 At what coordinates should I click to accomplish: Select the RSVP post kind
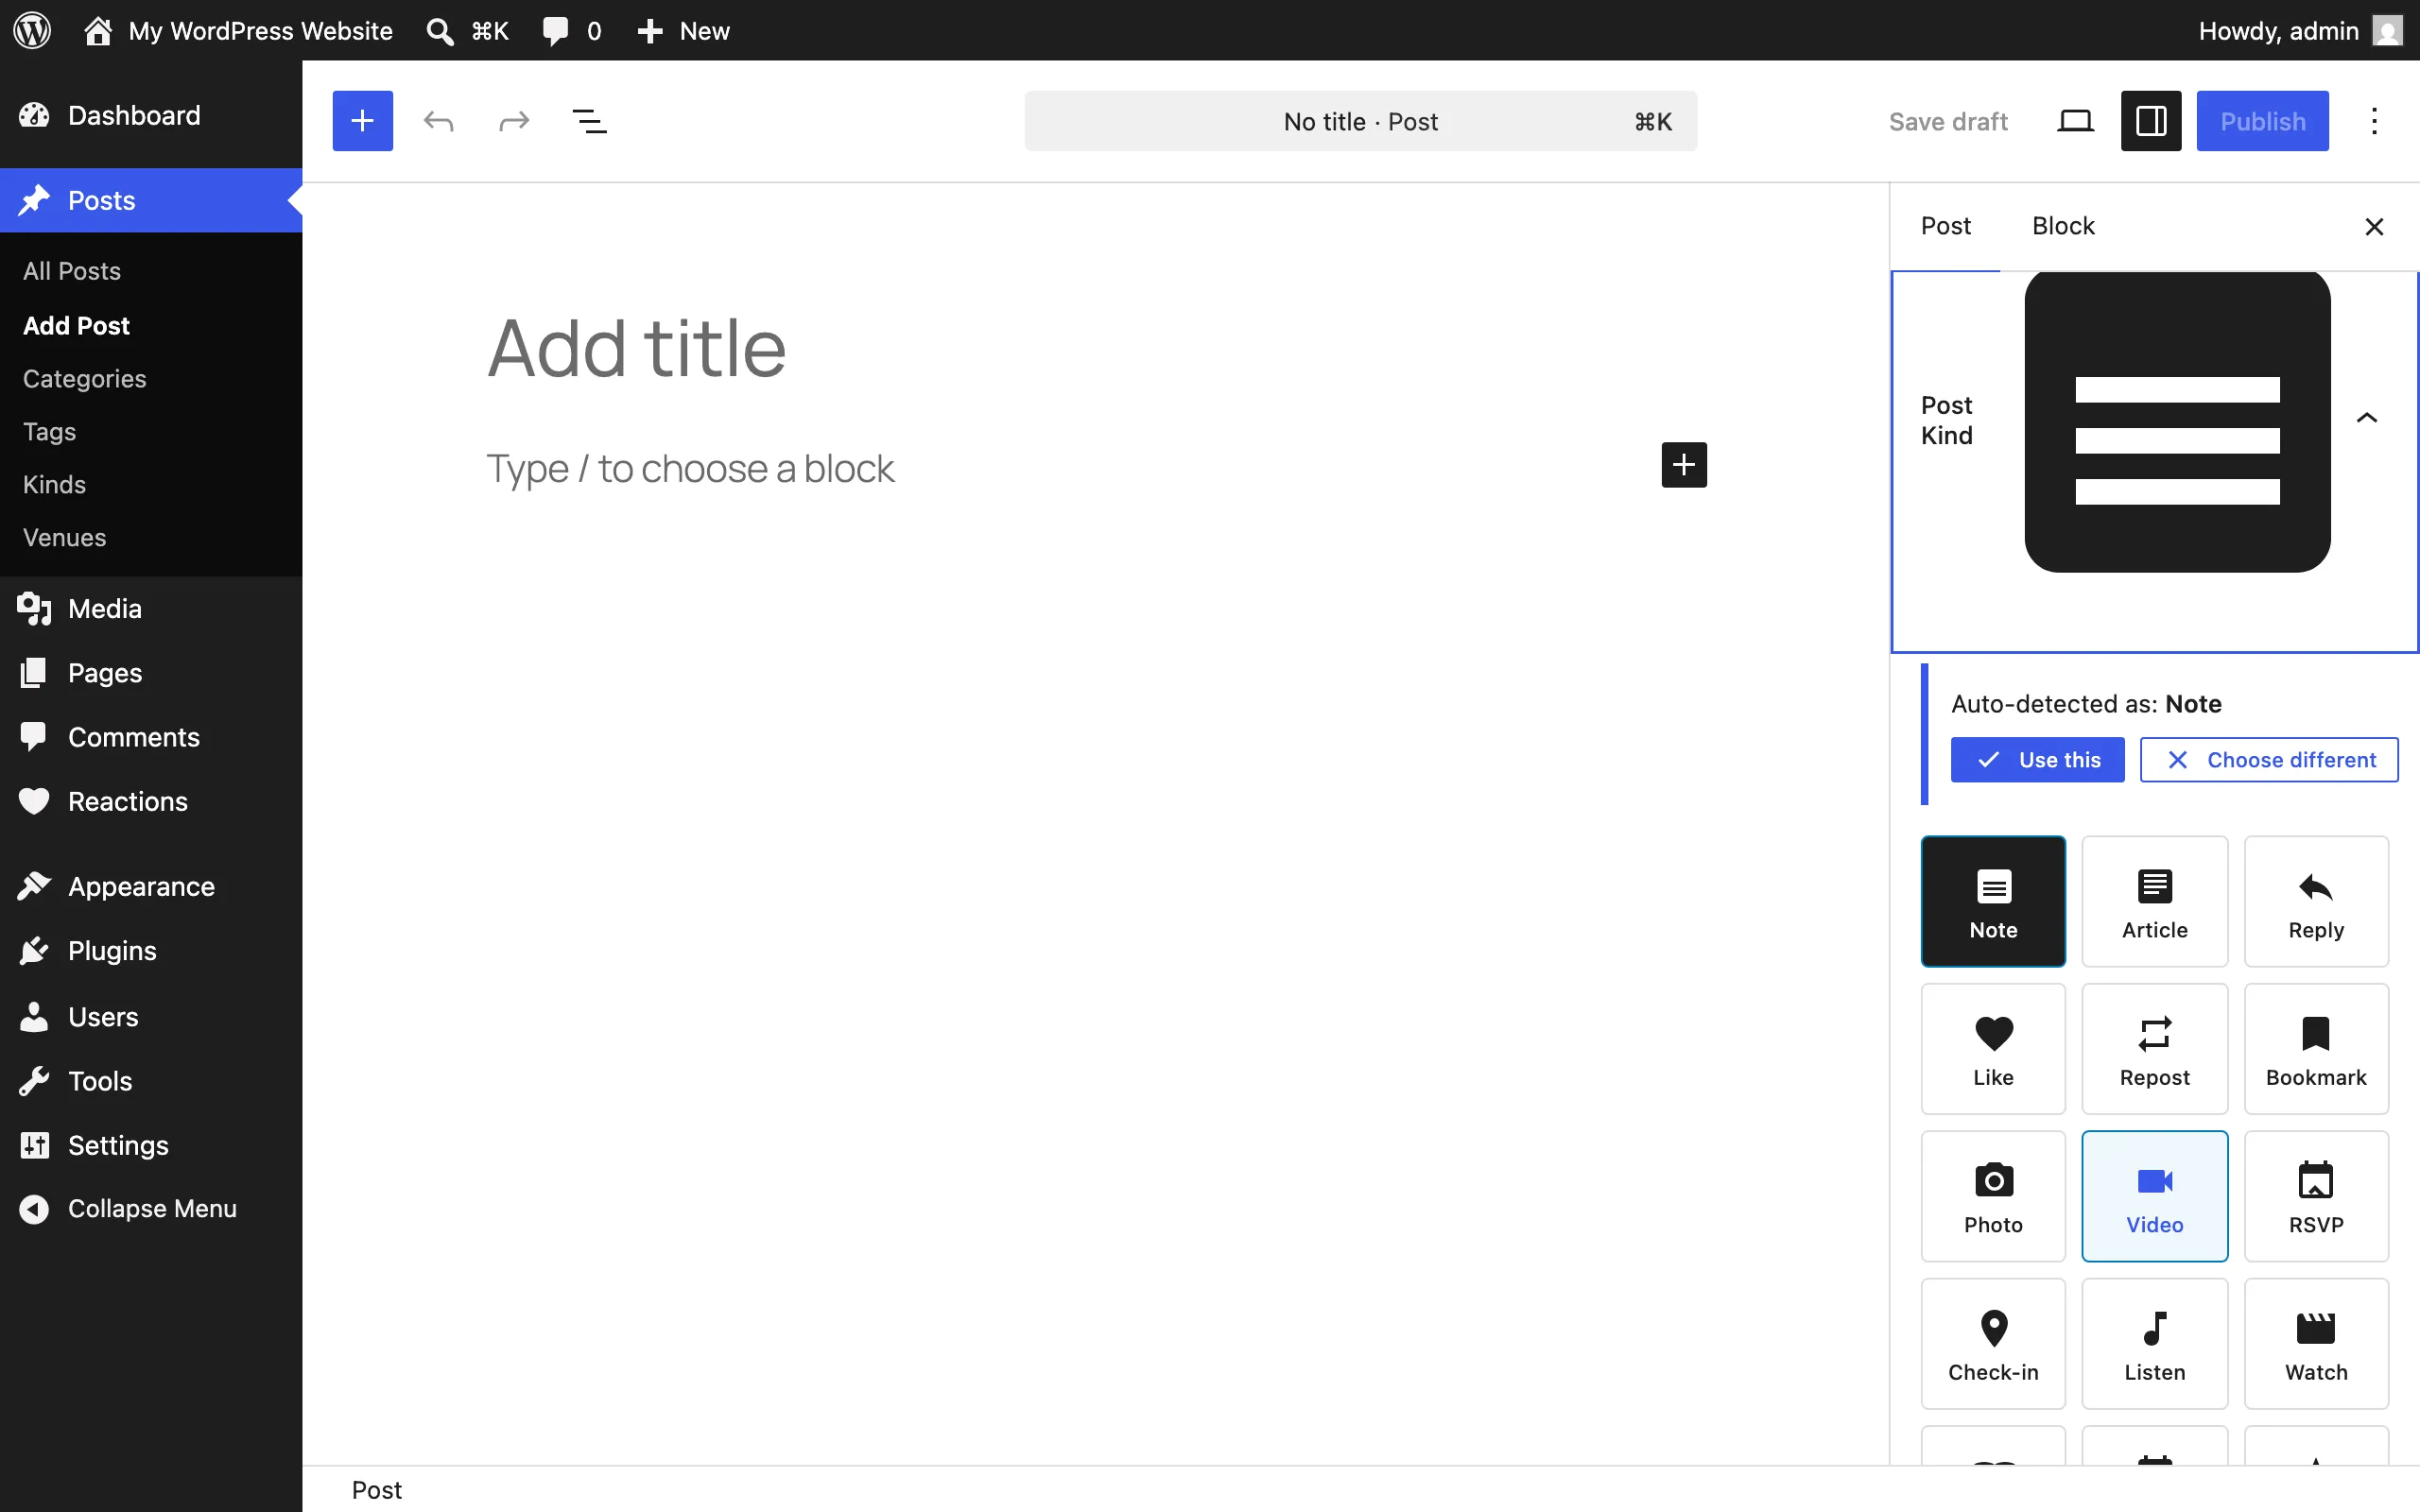[x=2316, y=1196]
